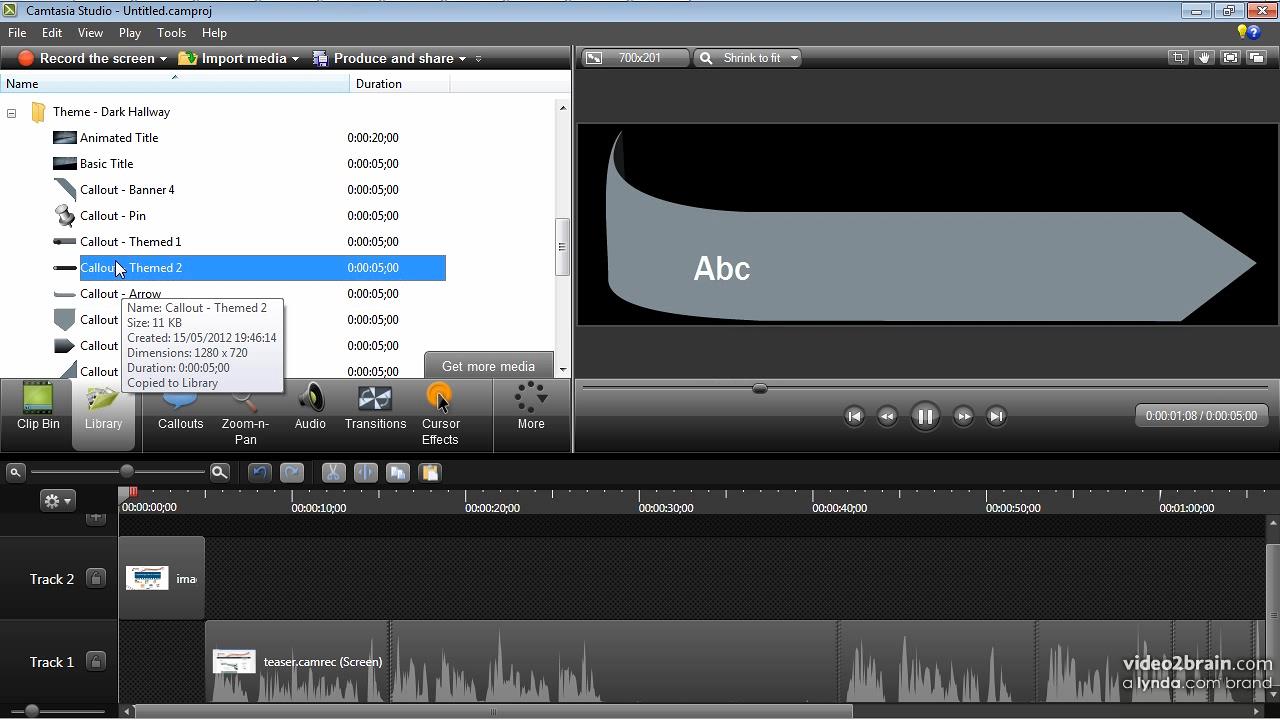The image size is (1280, 720).
Task: Zoom in the timeline magnifier
Action: point(220,472)
